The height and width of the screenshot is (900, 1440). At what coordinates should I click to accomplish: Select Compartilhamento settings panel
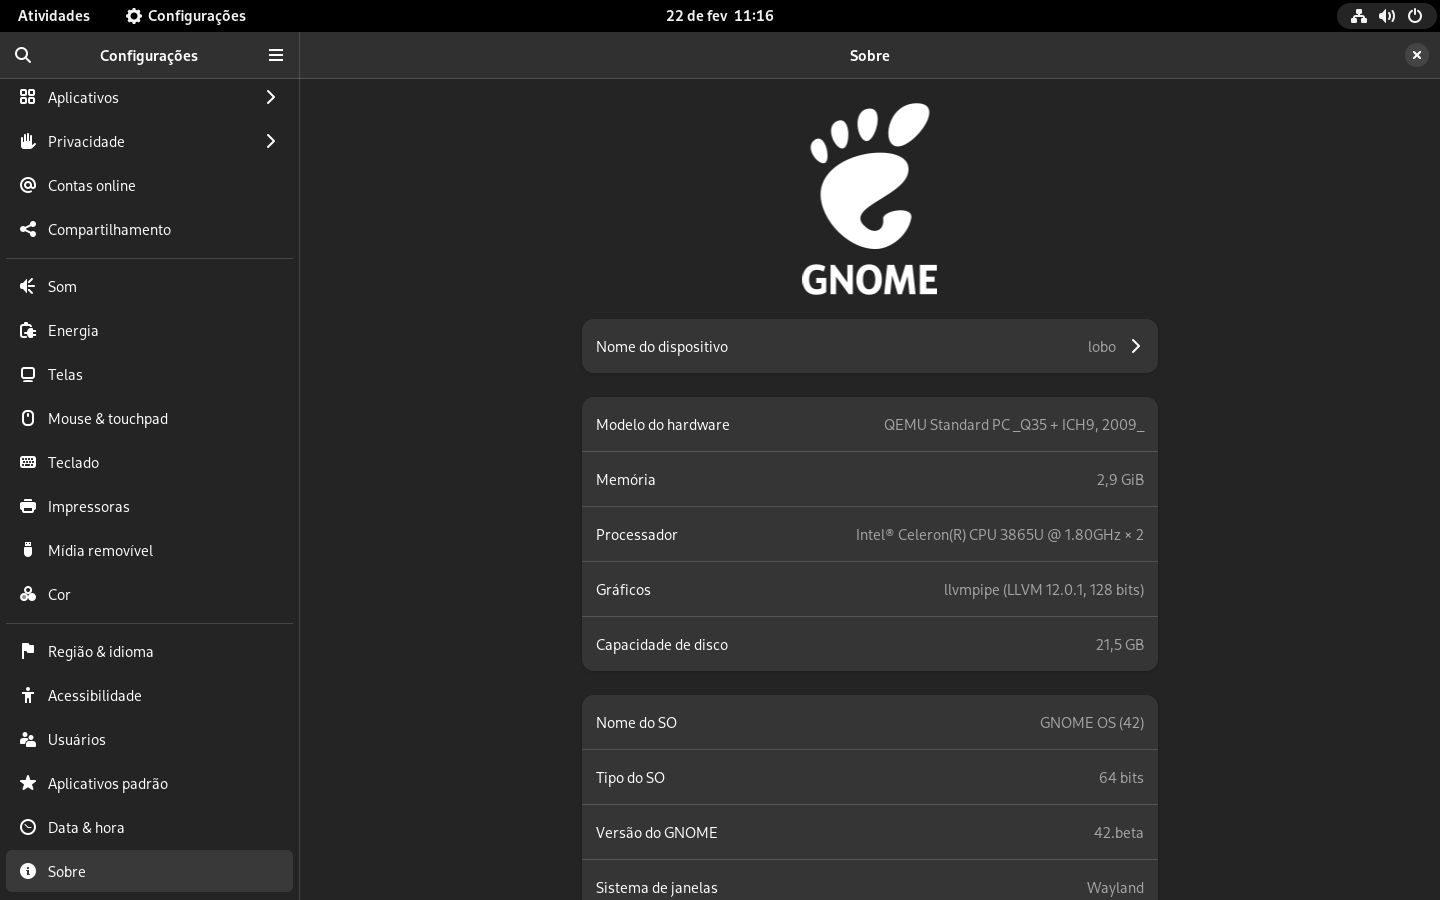pos(150,229)
